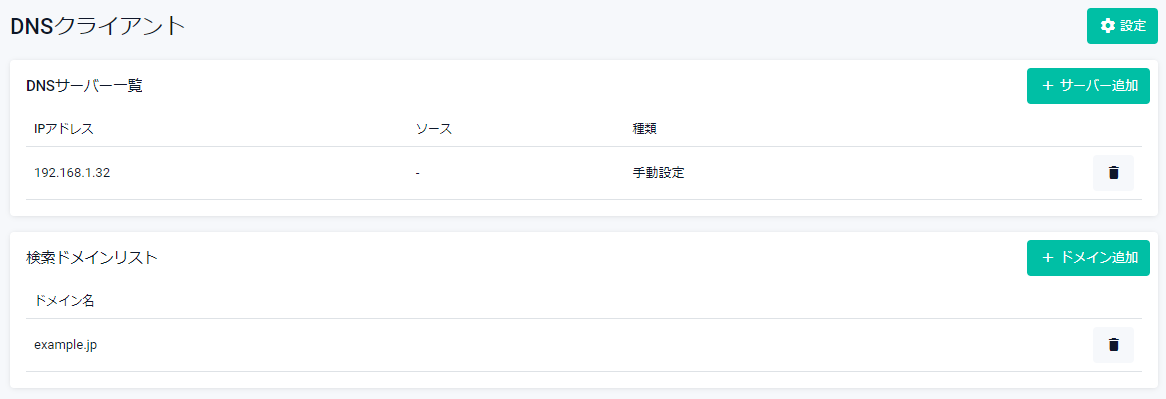Click the 検索ドメインリスト section heading

point(92,258)
